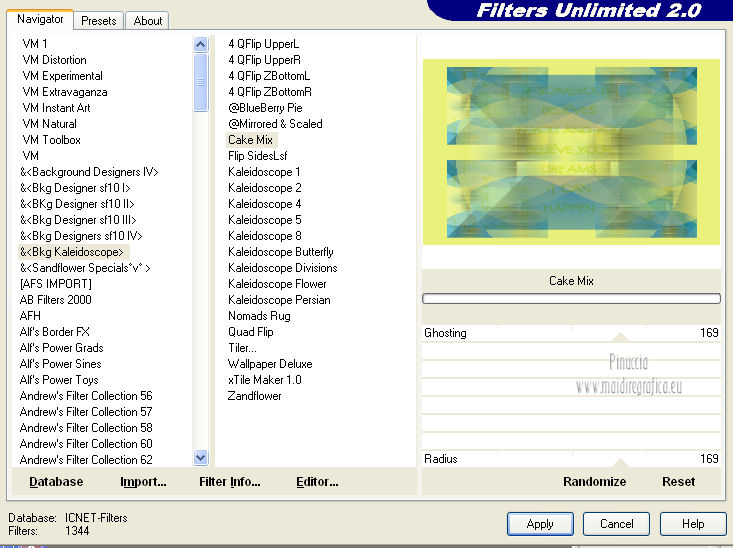Choose the Quad Flip filter
This screenshot has height=548, width=733.
[251, 332]
